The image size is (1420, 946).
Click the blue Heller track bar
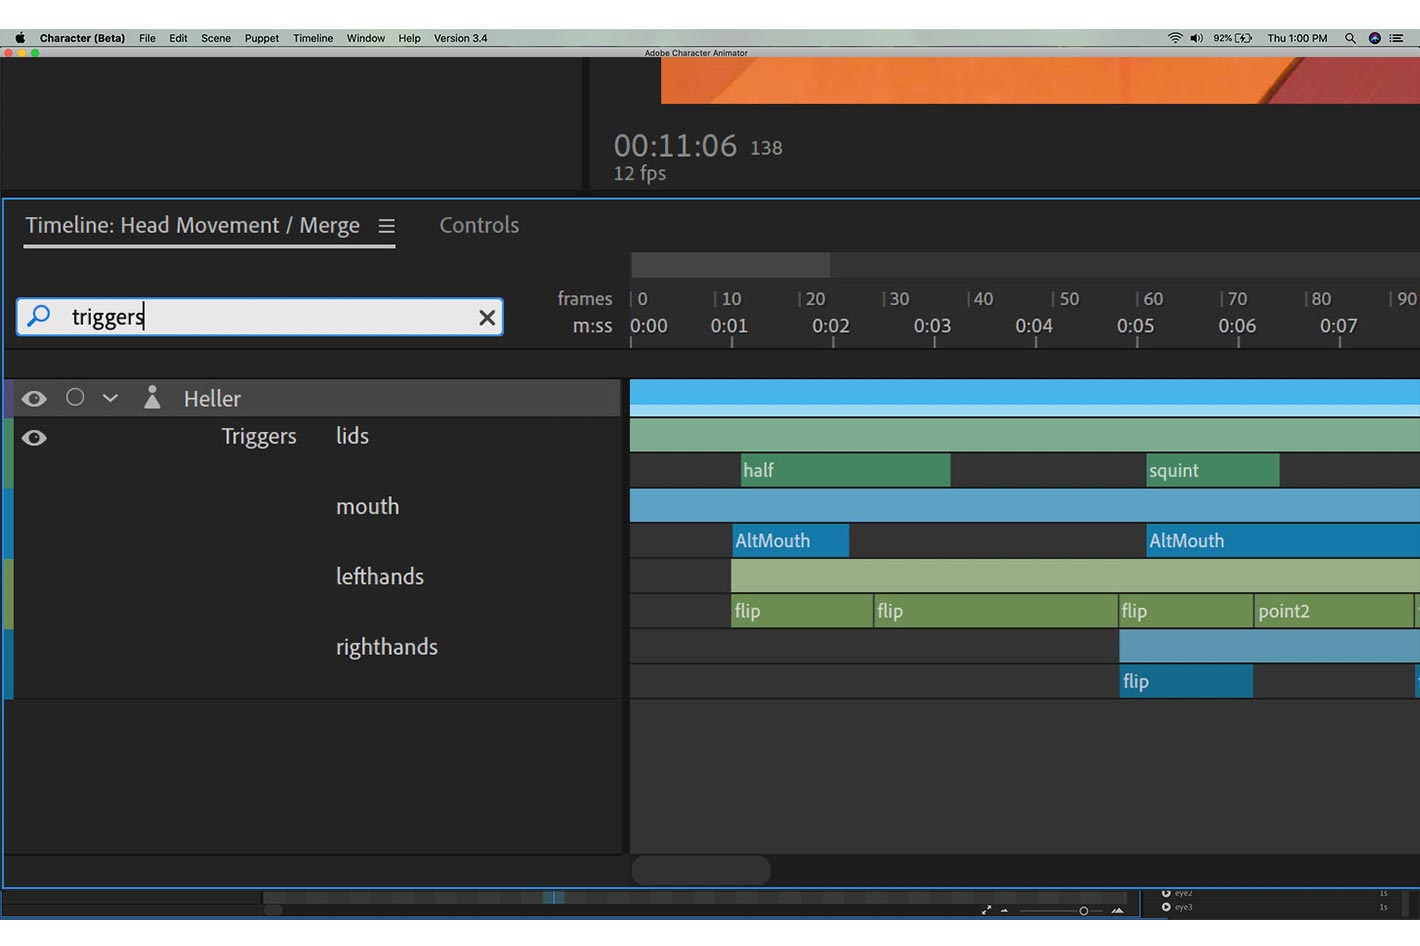[1024, 397]
